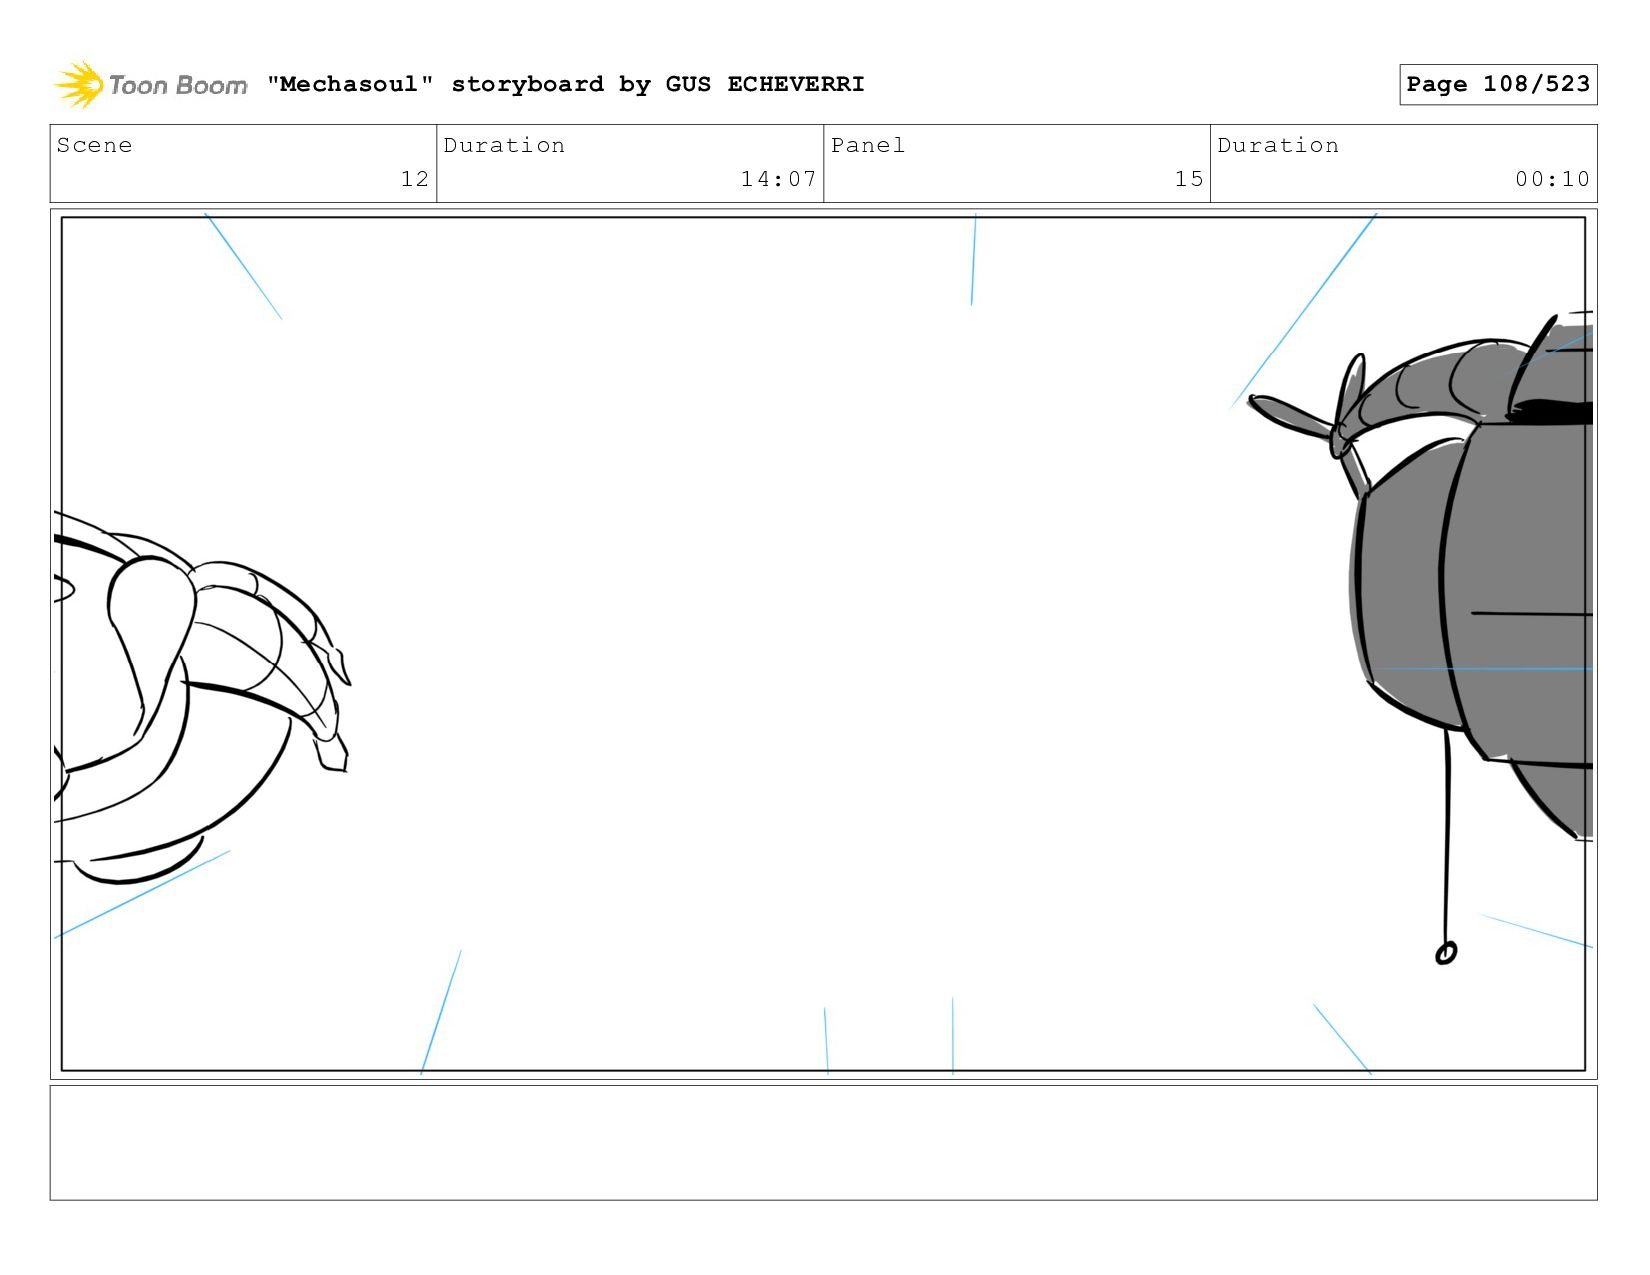Click the empty notes box below panel
The image size is (1650, 1275).
click(823, 1142)
